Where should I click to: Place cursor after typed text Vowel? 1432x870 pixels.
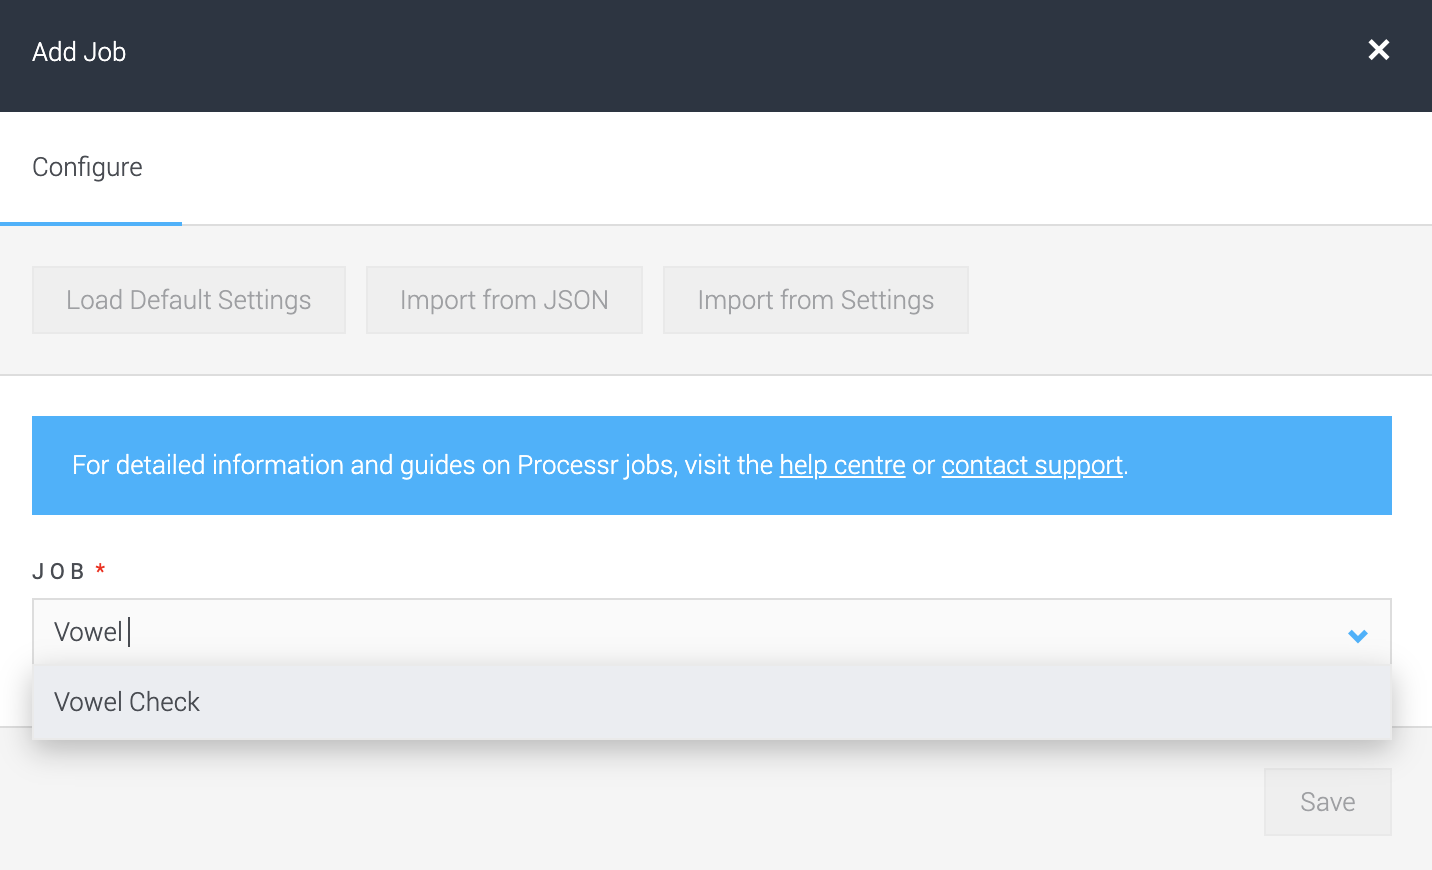coord(127,632)
